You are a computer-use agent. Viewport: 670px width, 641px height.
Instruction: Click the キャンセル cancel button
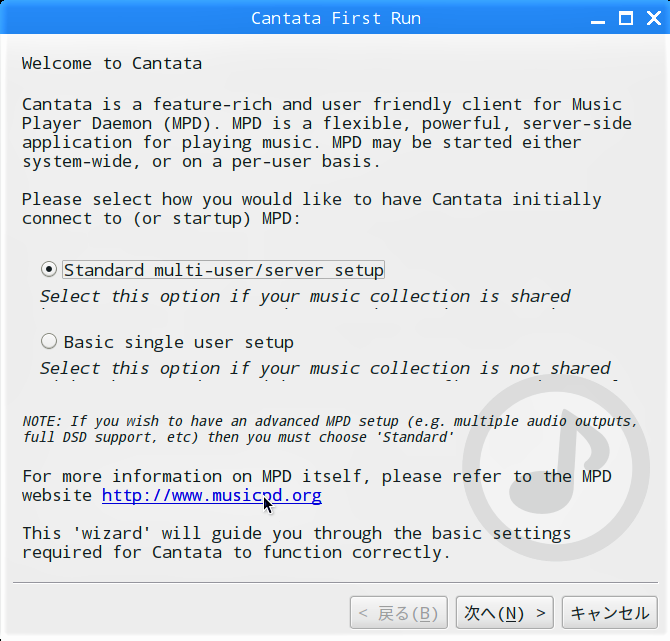[x=610, y=613]
